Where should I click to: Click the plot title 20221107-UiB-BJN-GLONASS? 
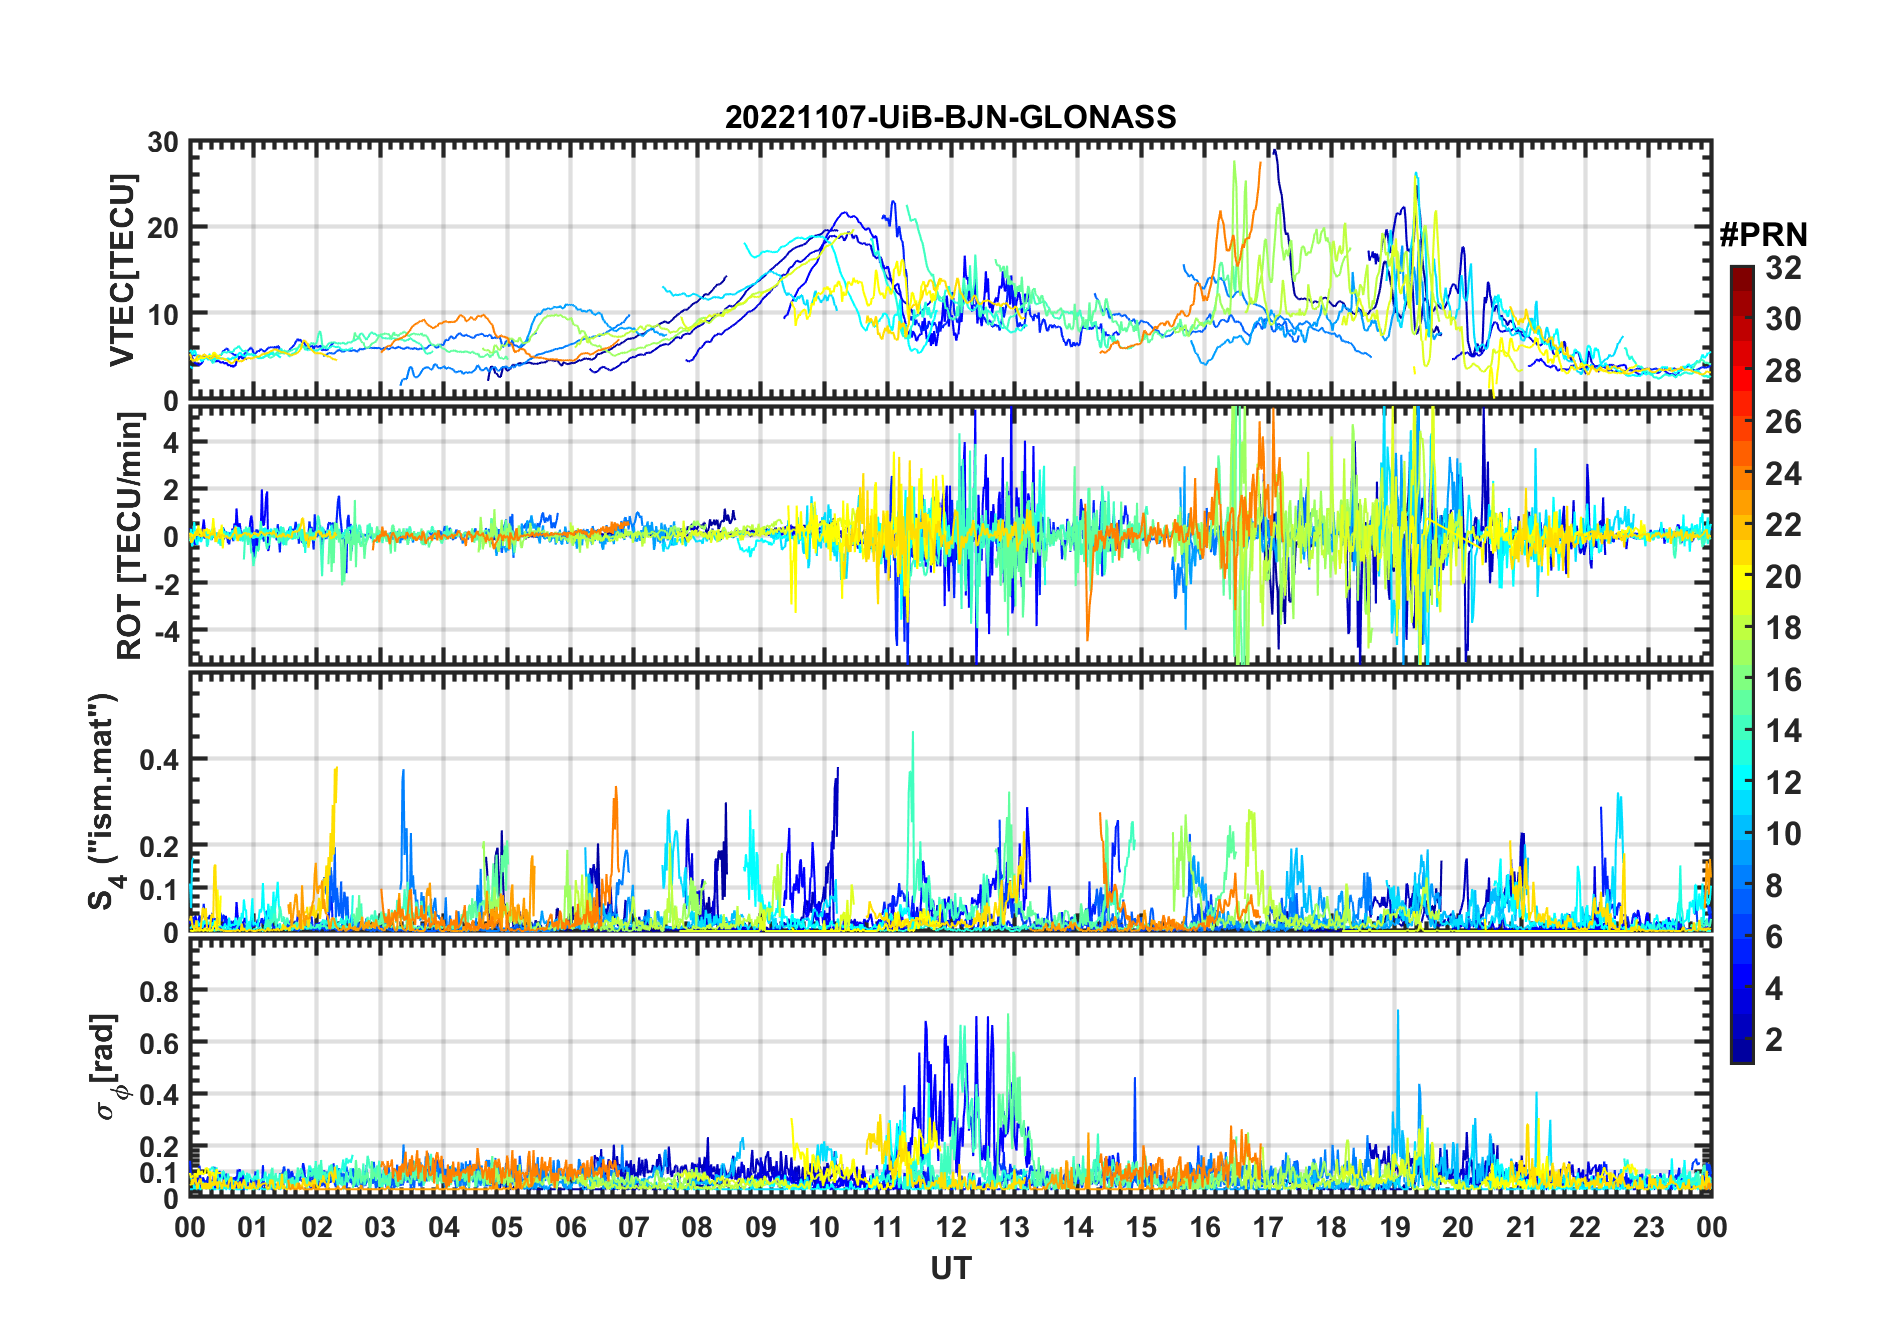coord(950,118)
